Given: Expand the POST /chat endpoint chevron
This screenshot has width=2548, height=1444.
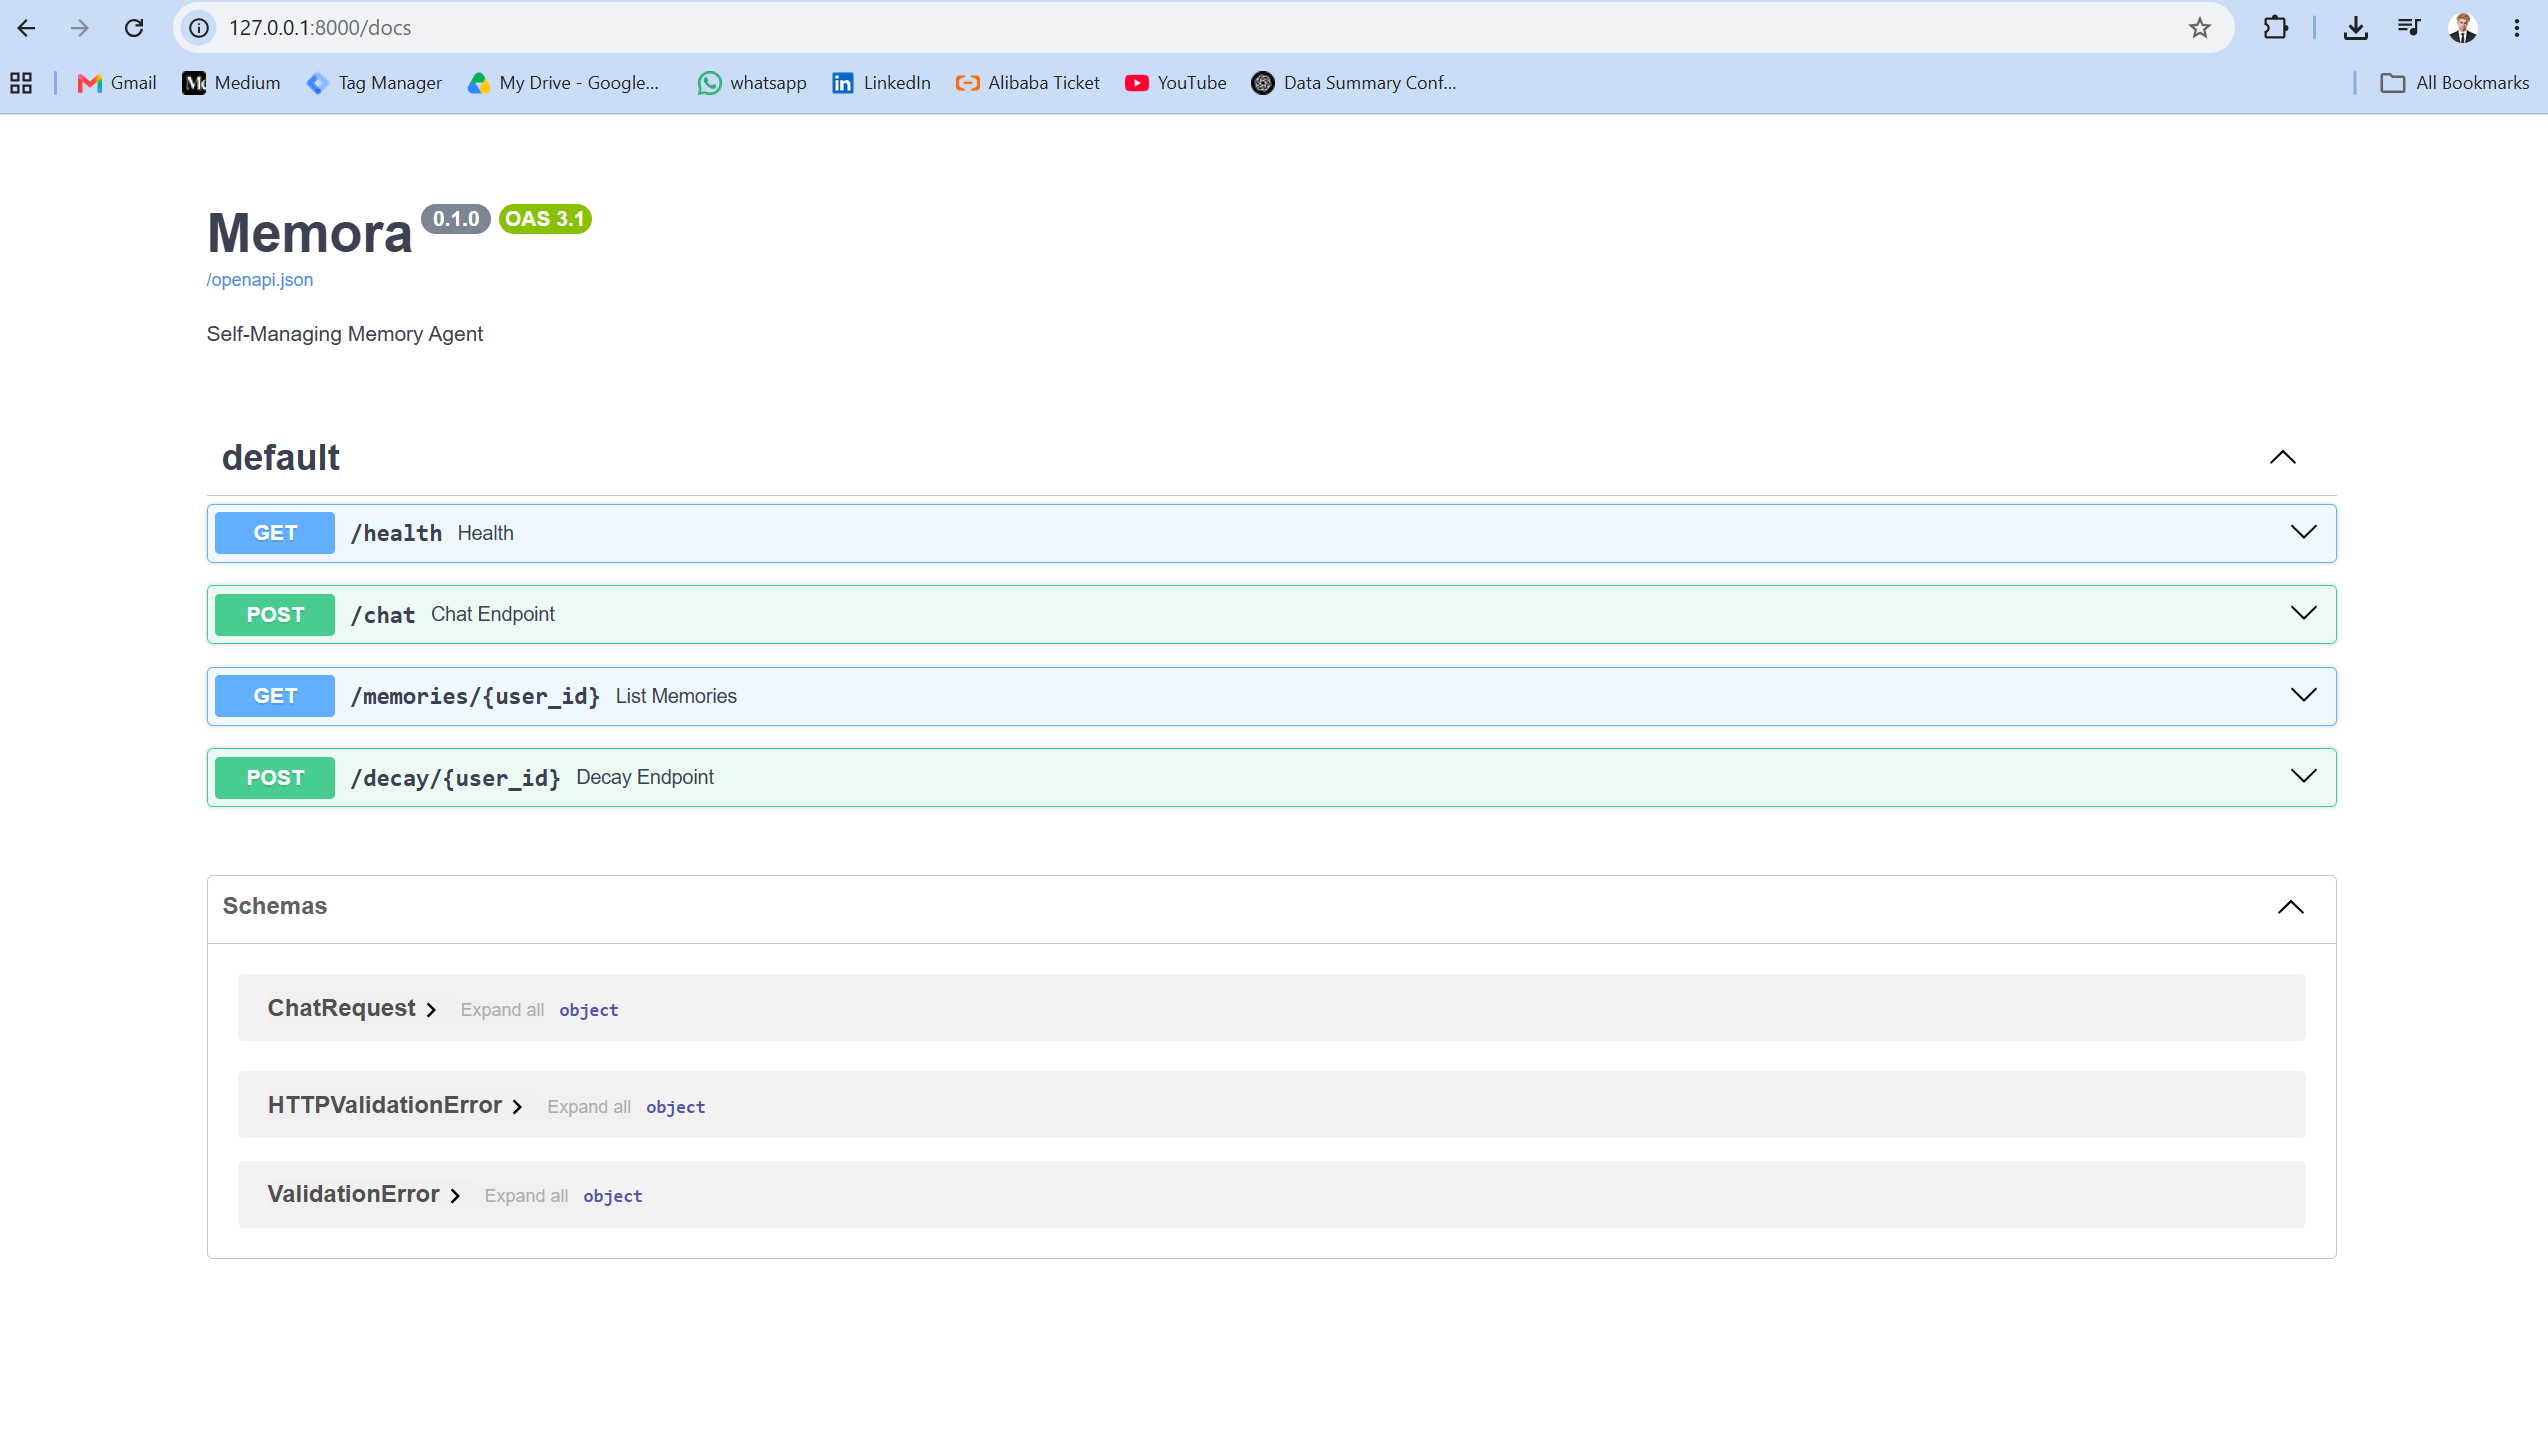Looking at the screenshot, I should point(2304,613).
